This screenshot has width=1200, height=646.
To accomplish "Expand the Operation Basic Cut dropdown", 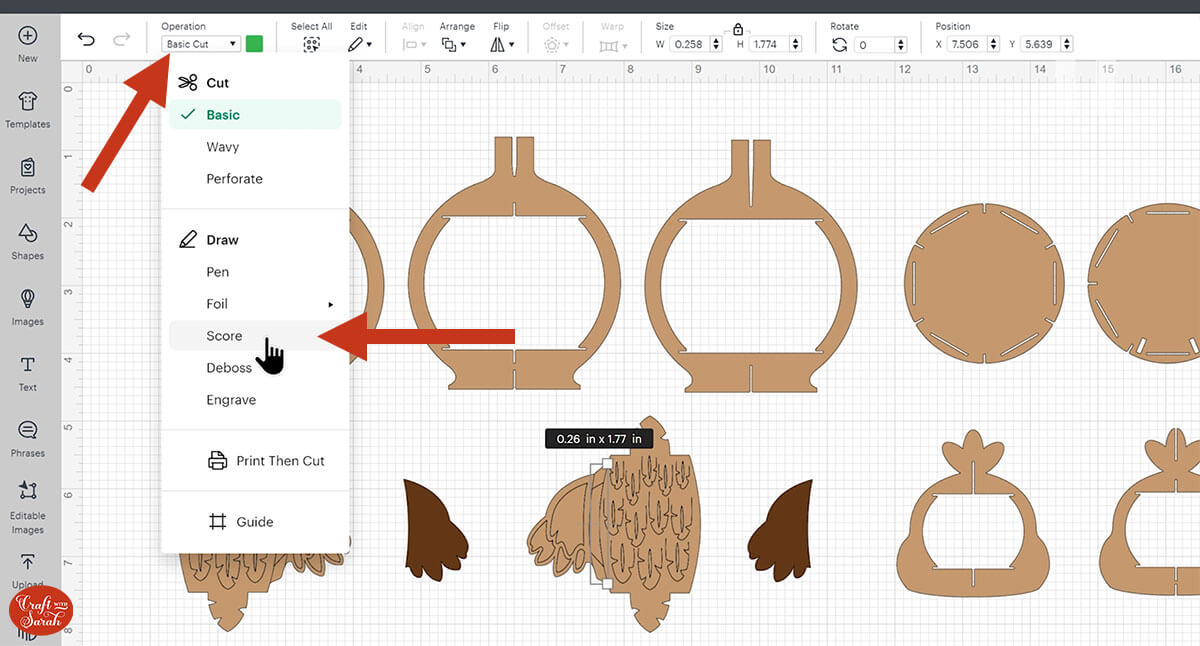I will [201, 44].
